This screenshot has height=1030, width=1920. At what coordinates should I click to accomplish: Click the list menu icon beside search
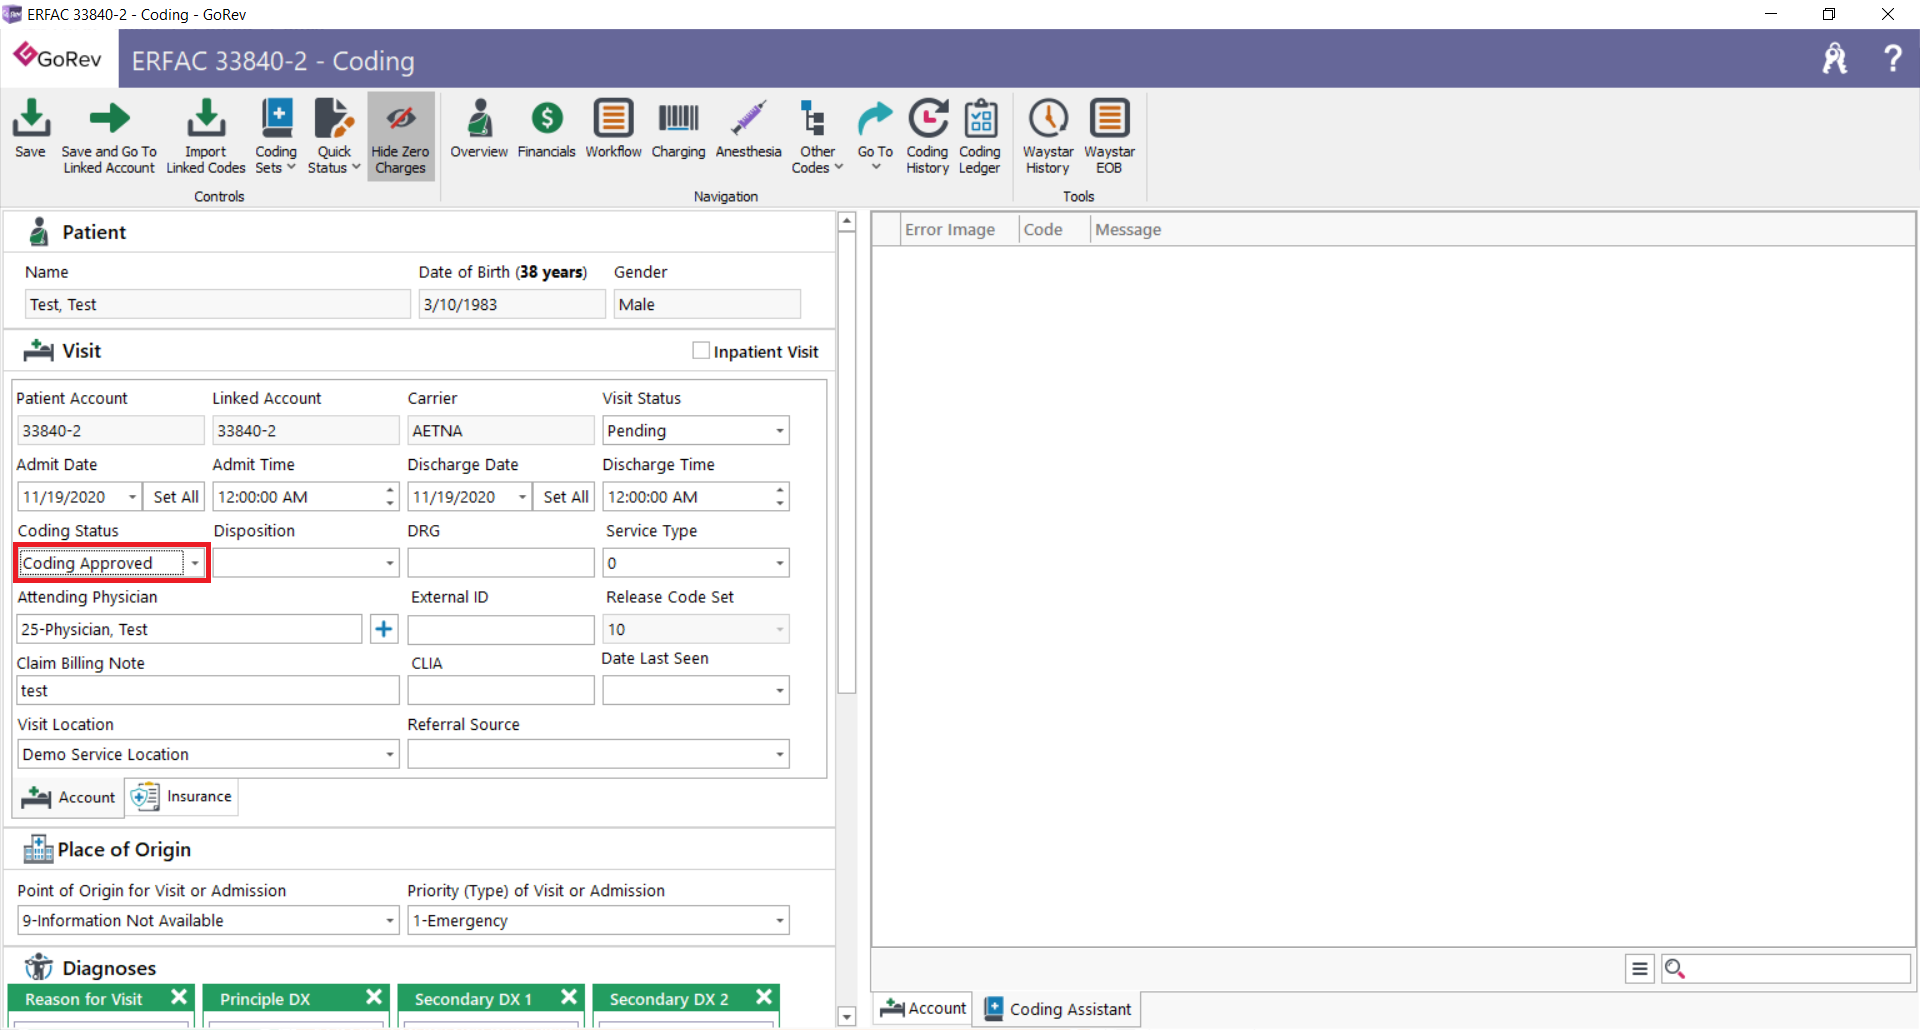pyautogui.click(x=1639, y=968)
